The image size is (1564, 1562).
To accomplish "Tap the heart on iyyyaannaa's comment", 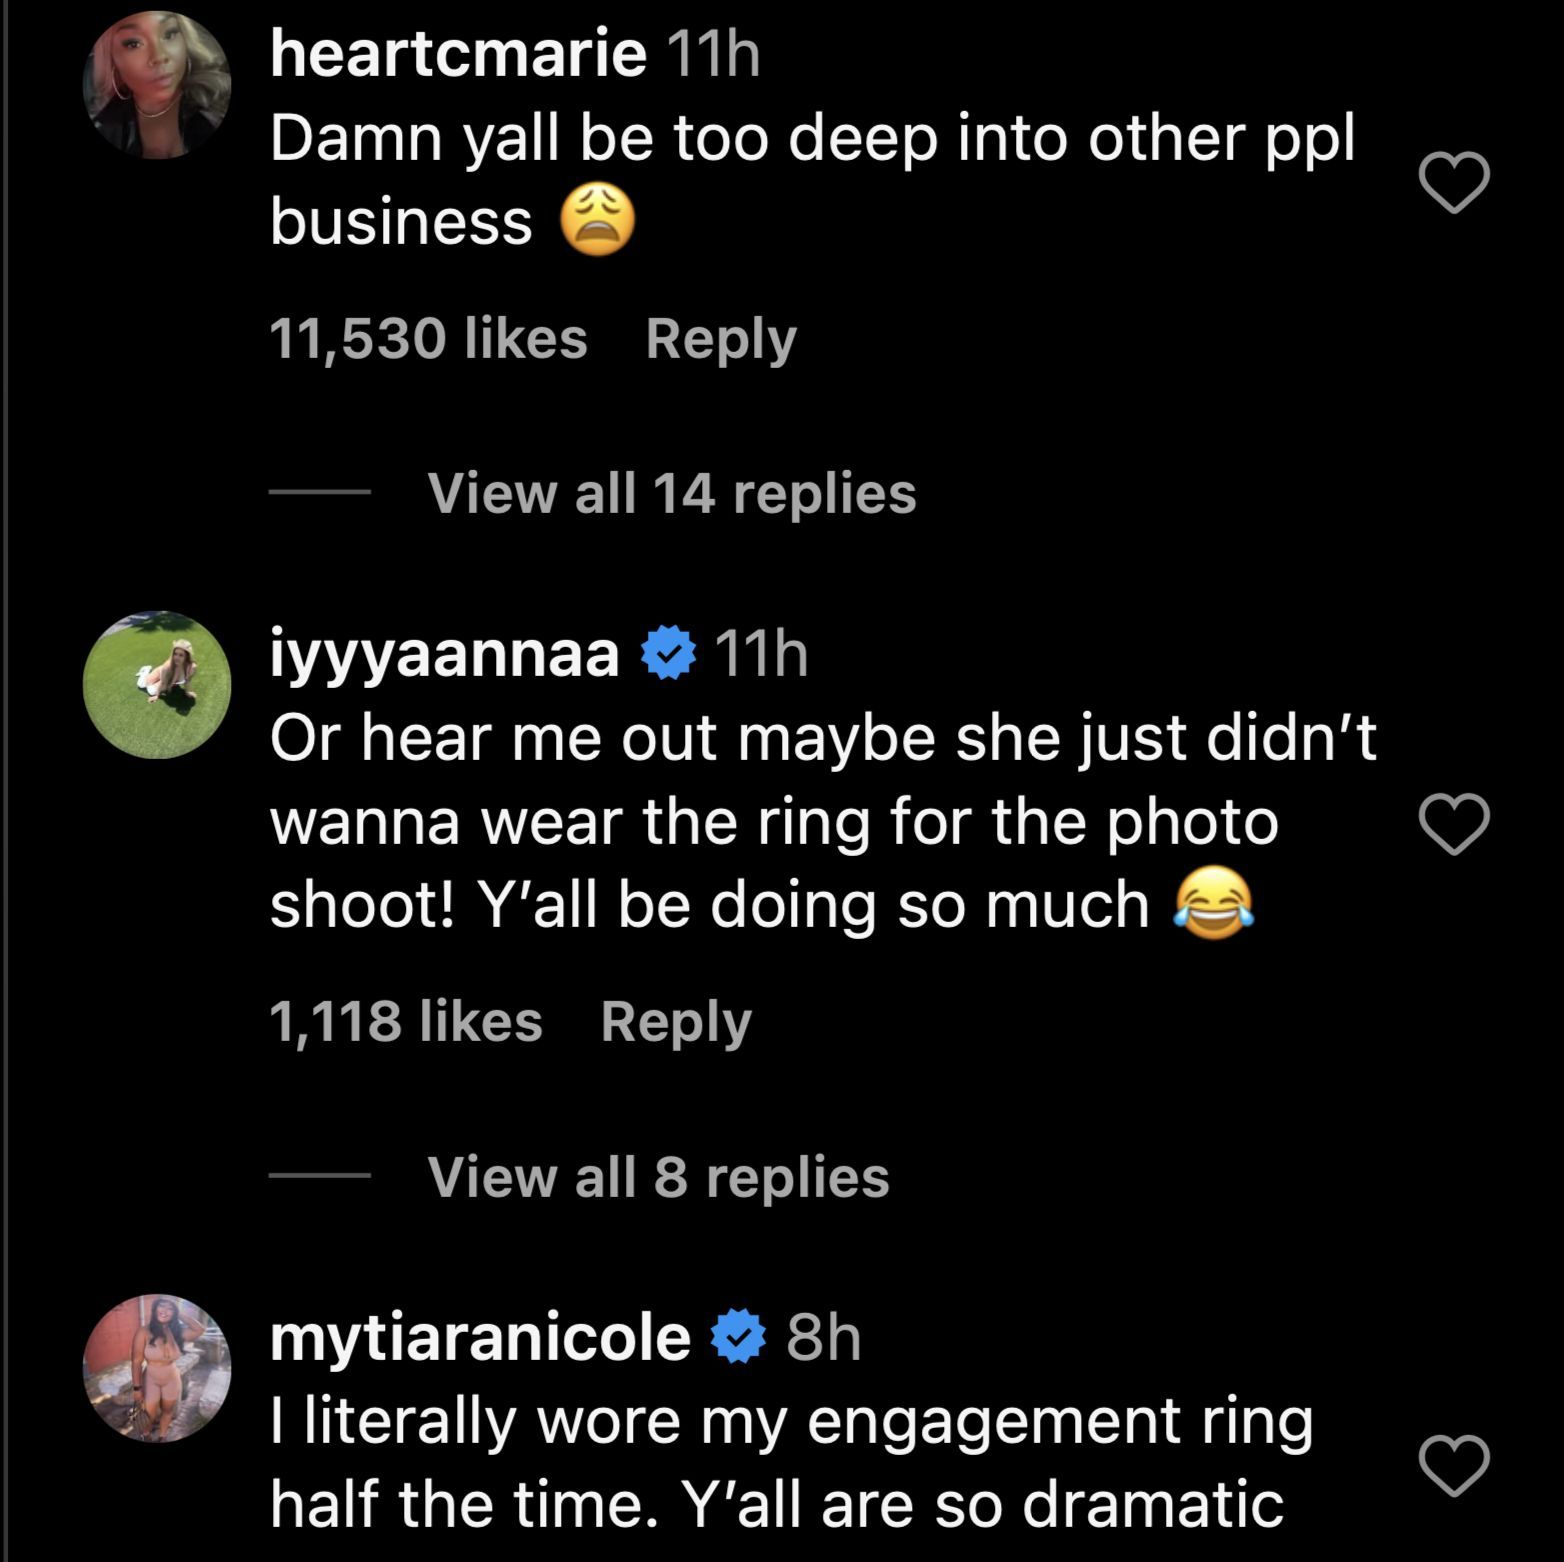I will pyautogui.click(x=1454, y=824).
